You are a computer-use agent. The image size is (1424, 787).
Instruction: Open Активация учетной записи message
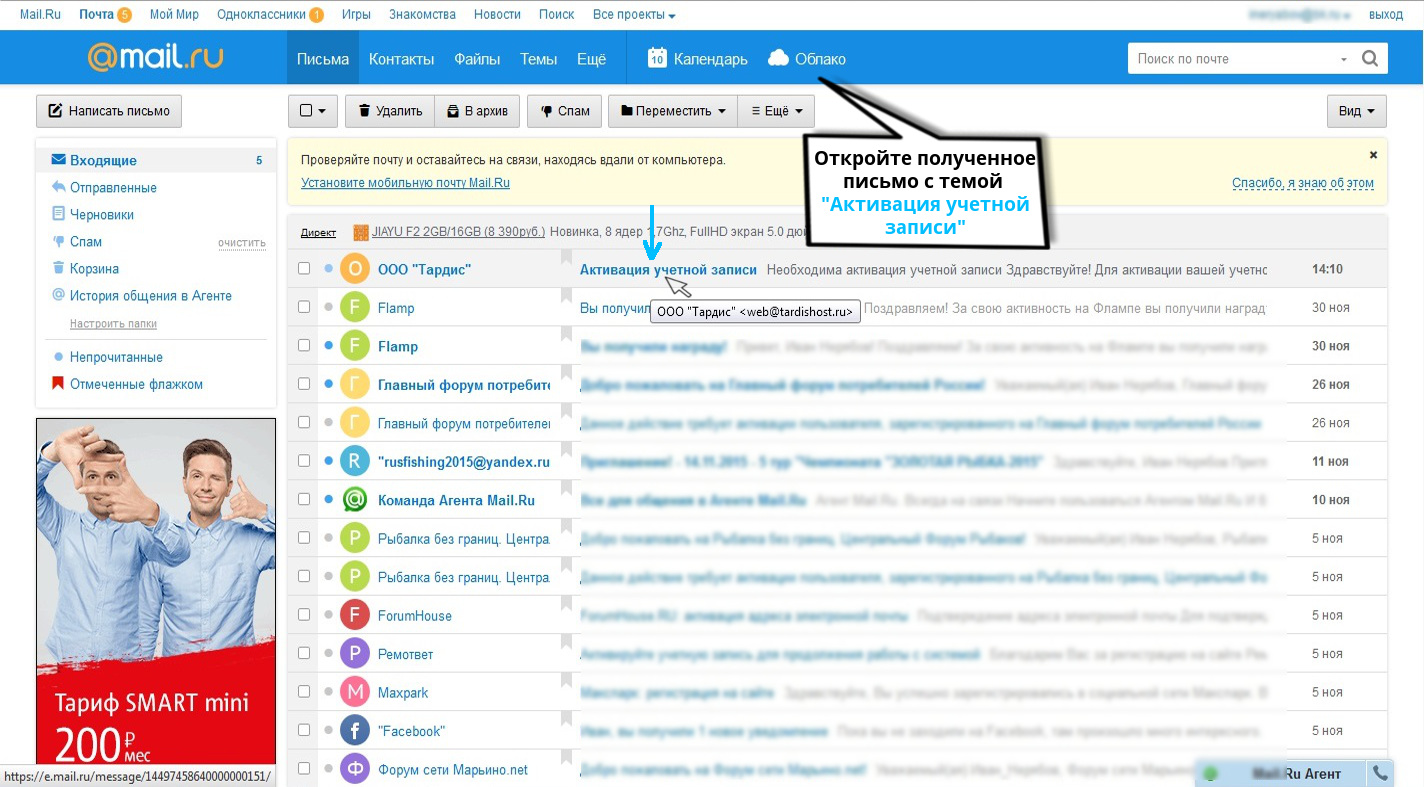(668, 269)
